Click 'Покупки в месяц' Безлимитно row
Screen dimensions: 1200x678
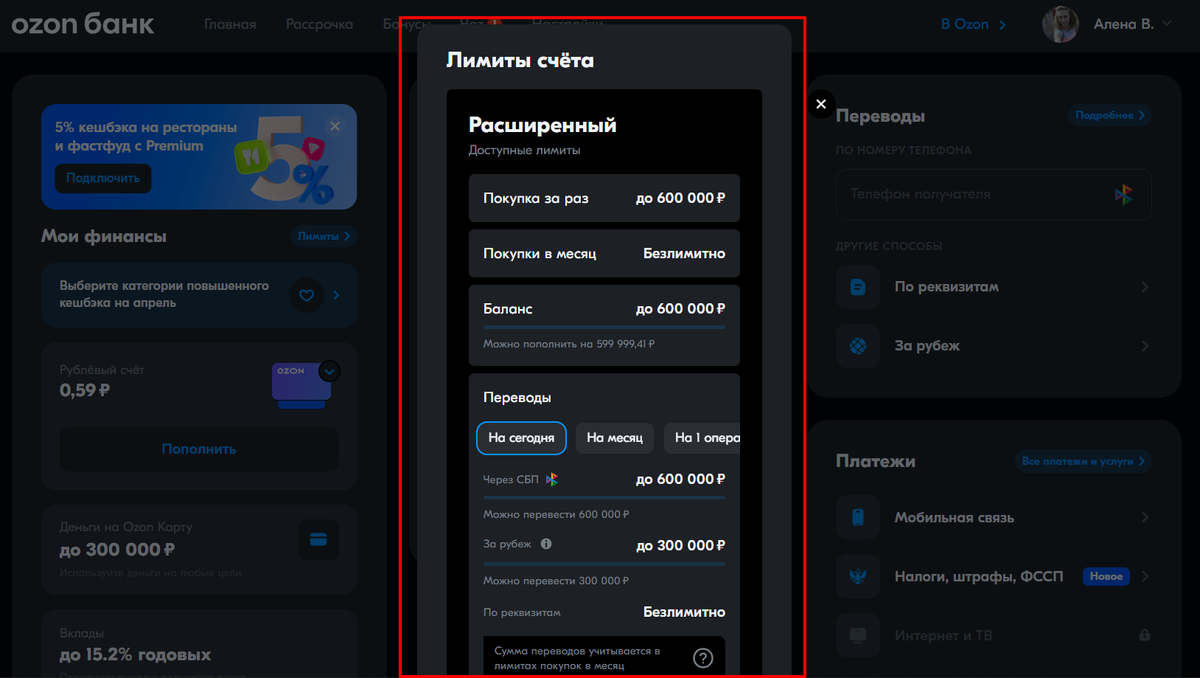click(604, 254)
